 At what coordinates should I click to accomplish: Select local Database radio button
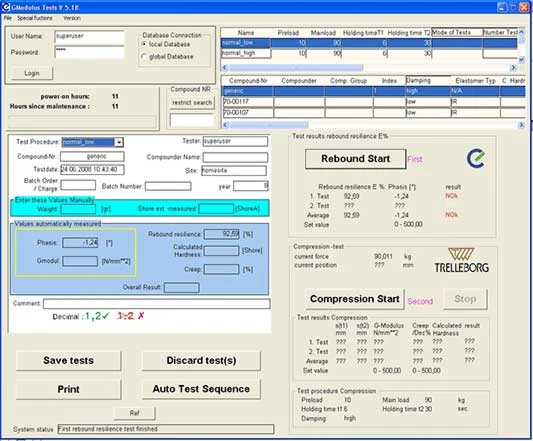(x=144, y=44)
